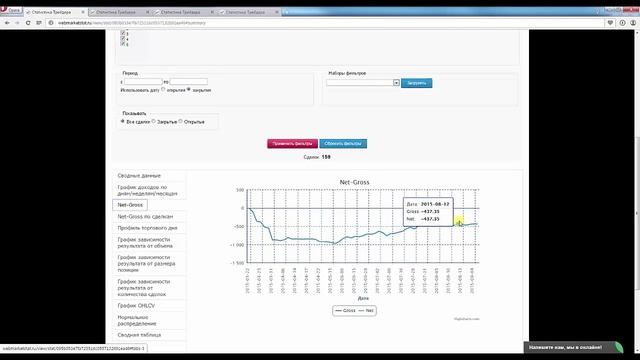Click the blue Загрузить button
The height and width of the screenshot is (360, 640).
[x=416, y=83]
